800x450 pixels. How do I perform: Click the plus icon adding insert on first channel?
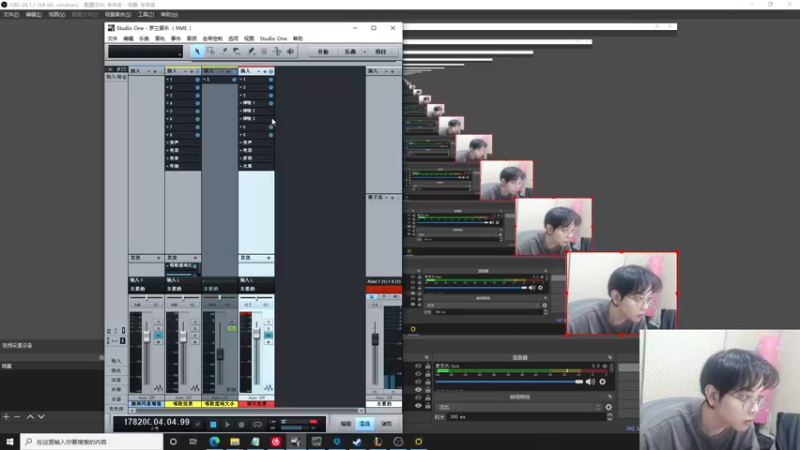[x=155, y=71]
